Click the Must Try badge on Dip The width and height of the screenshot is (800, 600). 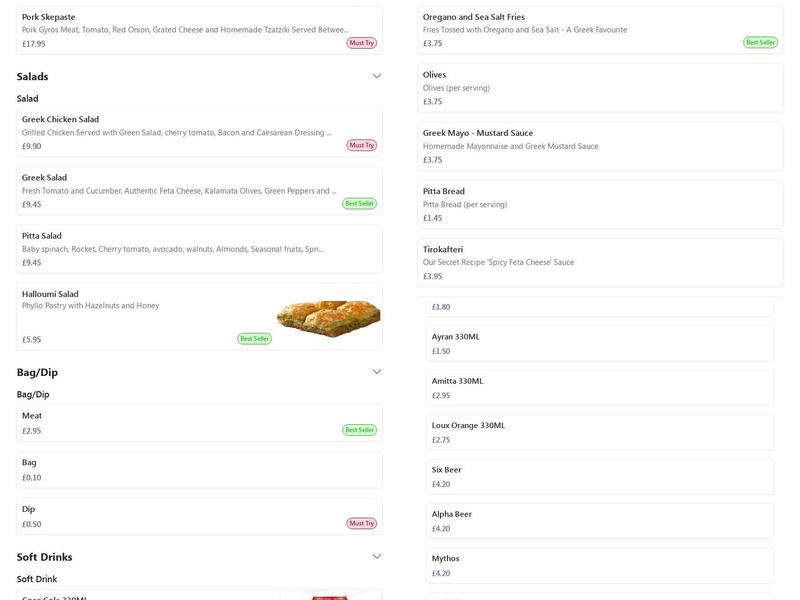point(359,522)
